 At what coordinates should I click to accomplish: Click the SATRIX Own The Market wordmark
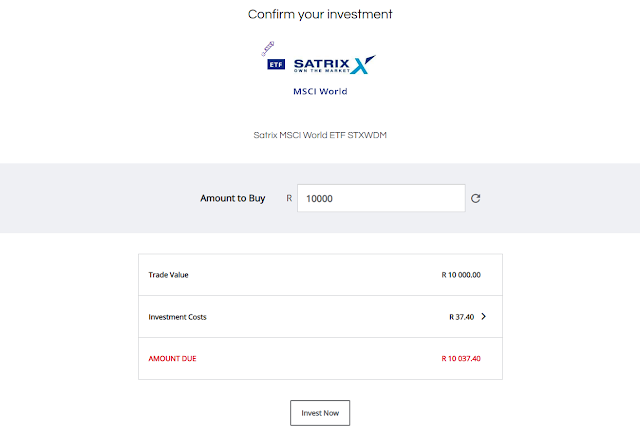point(322,65)
